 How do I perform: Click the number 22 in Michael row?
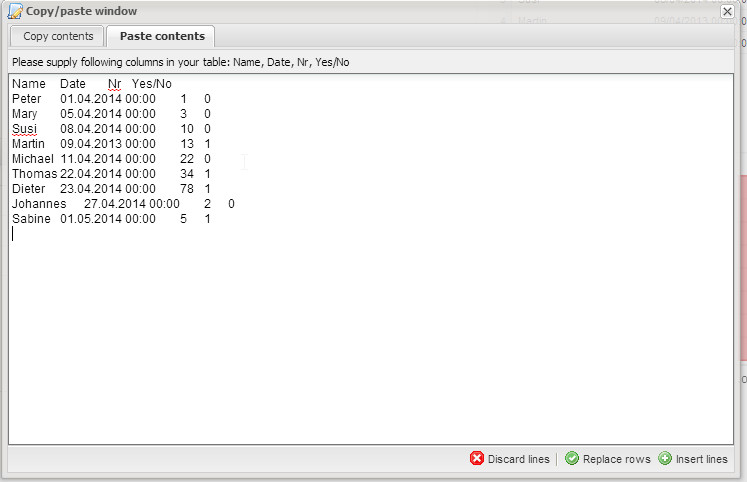187,159
